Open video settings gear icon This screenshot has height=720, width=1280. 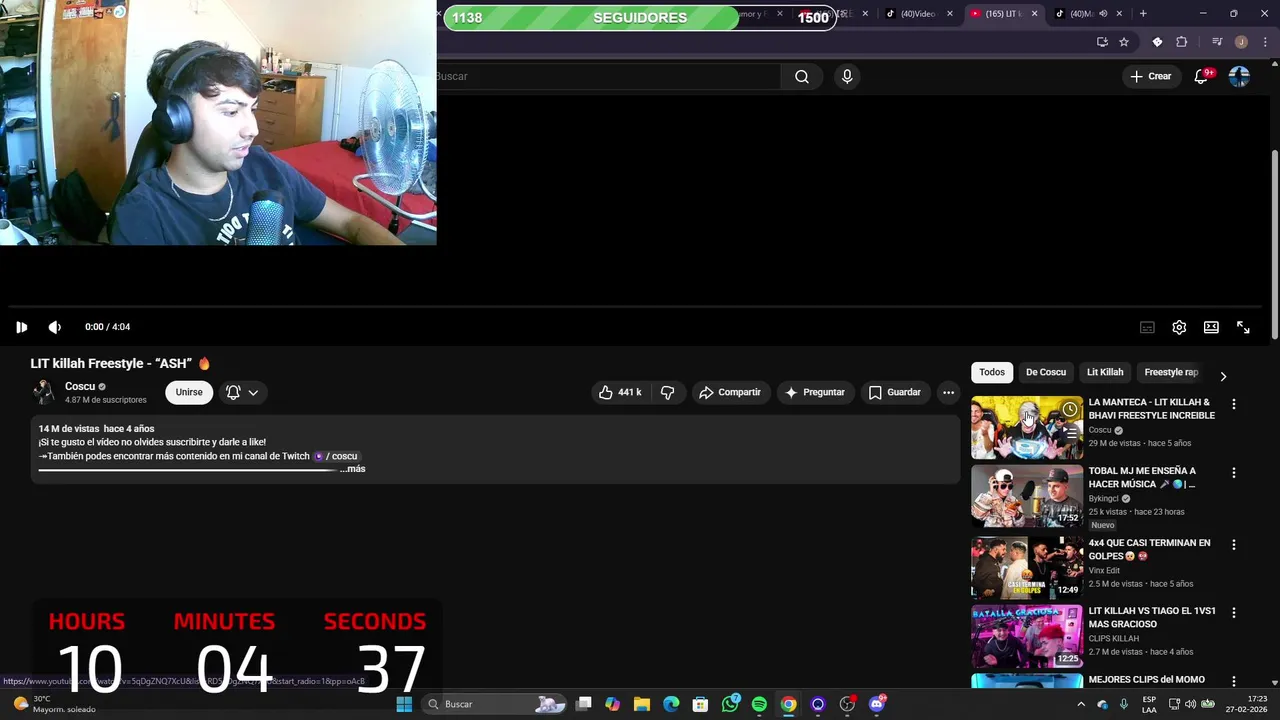point(1179,327)
